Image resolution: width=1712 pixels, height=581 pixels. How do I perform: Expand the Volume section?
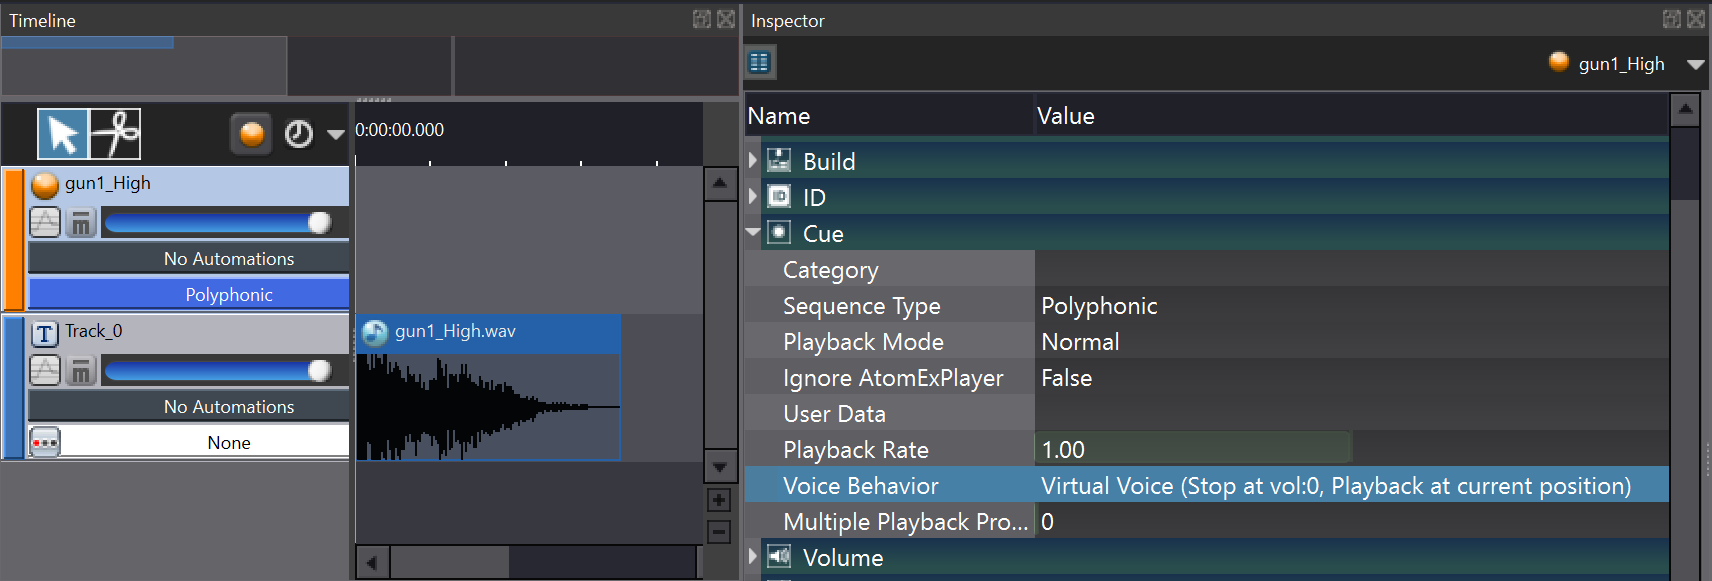click(x=753, y=556)
